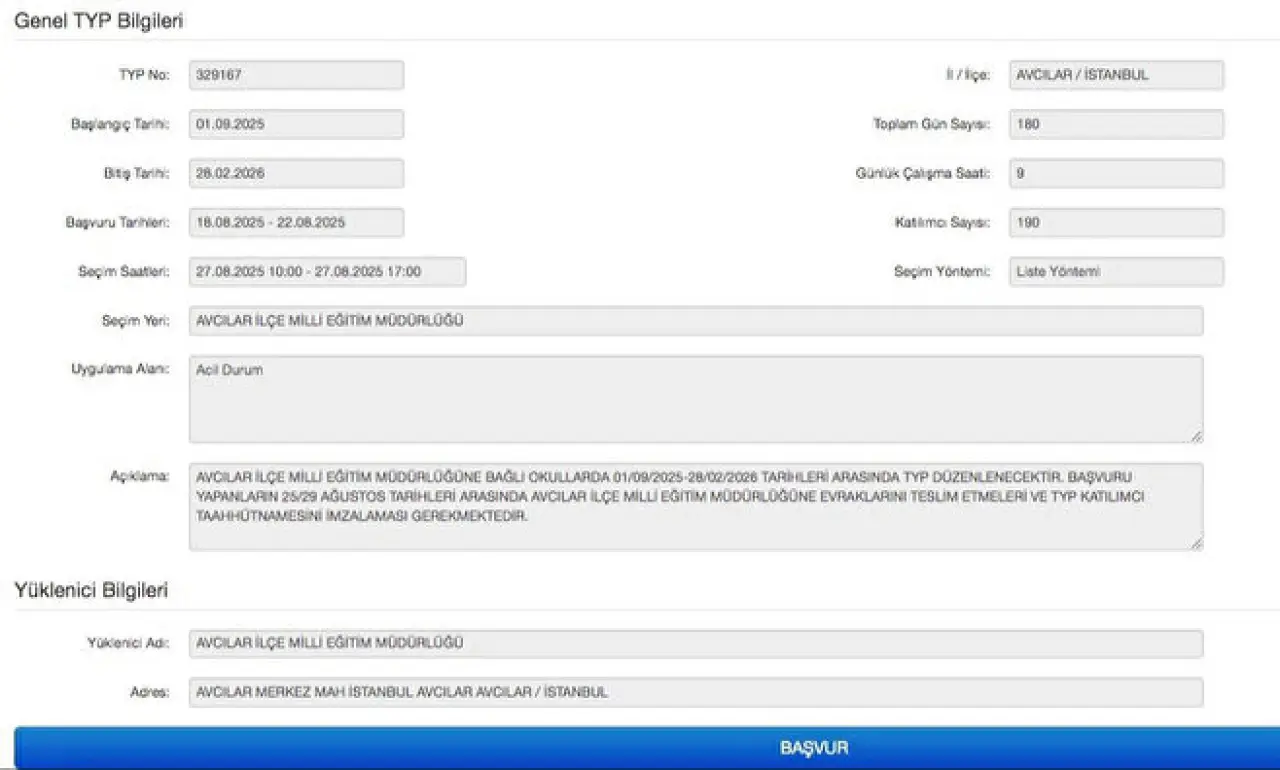
Task: Click the BAŞVUR button
Action: pos(646,748)
